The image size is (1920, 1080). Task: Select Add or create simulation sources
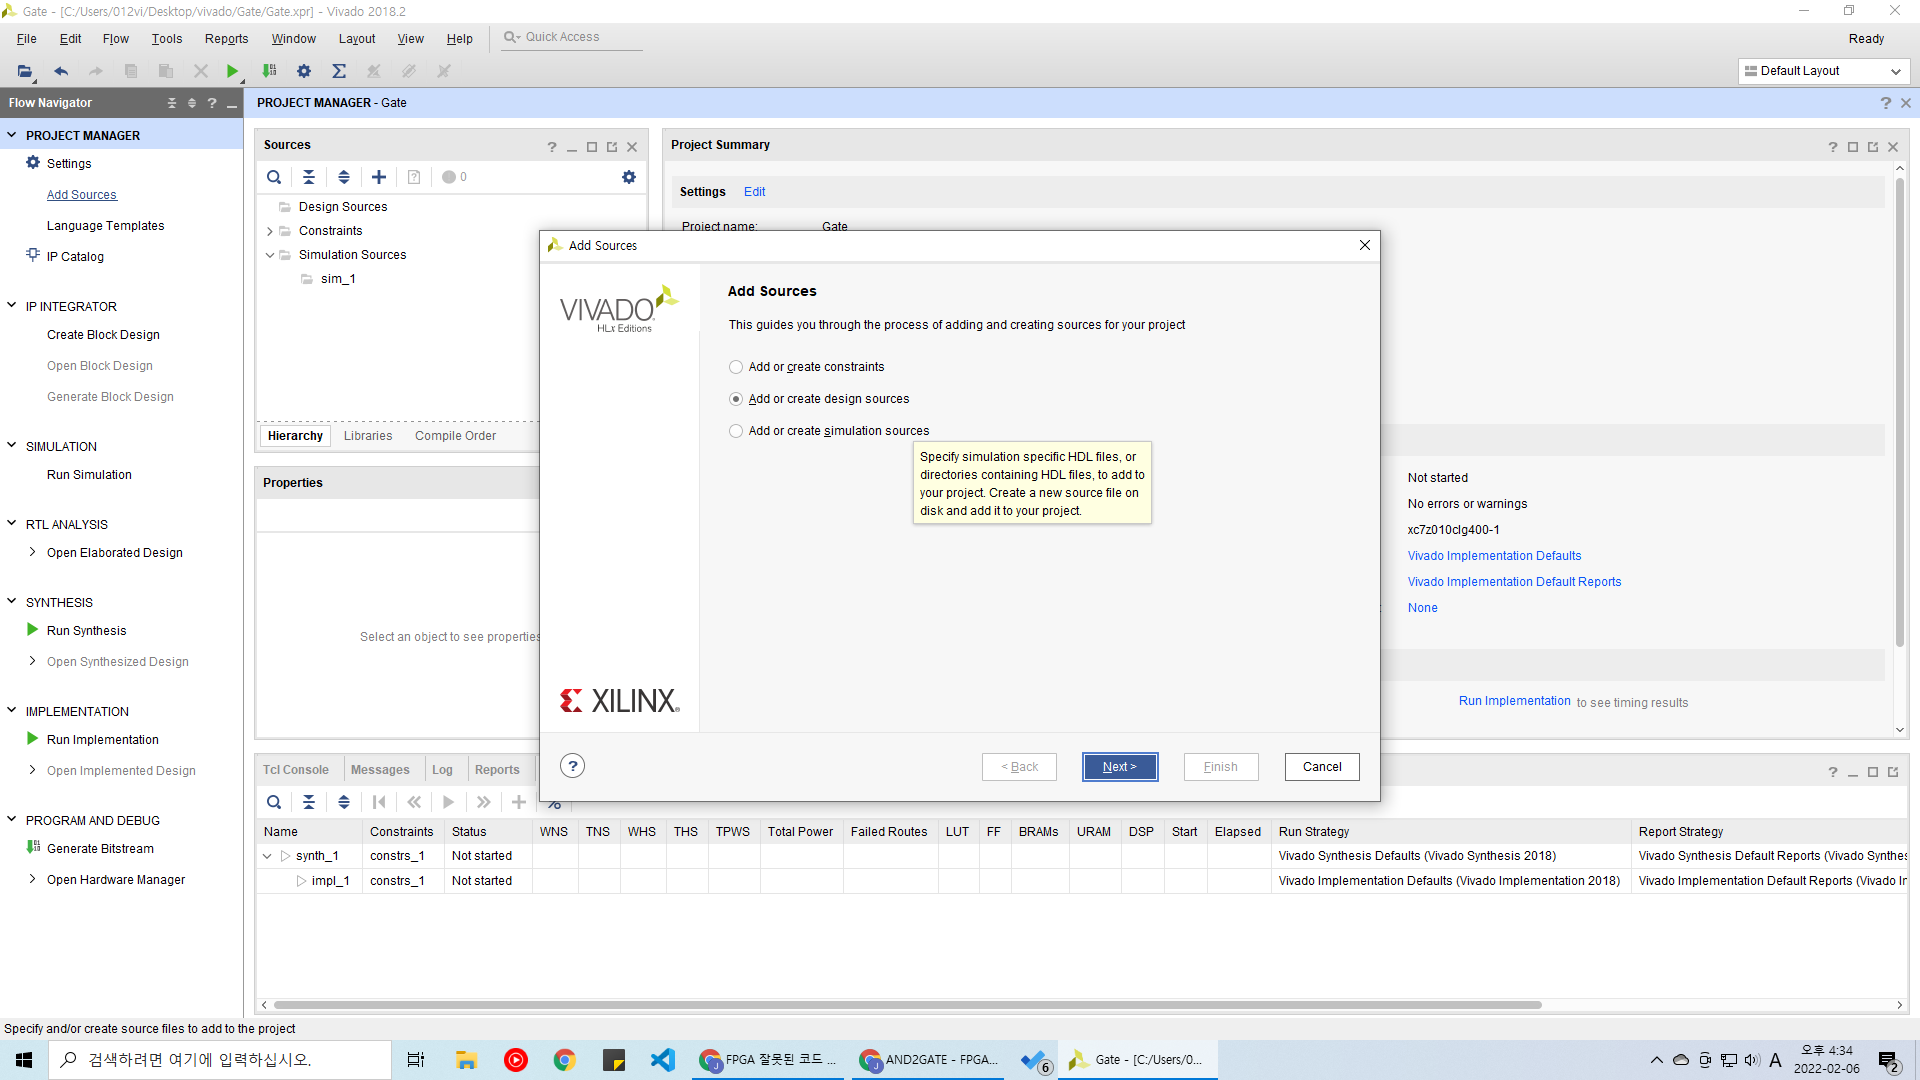(736, 431)
